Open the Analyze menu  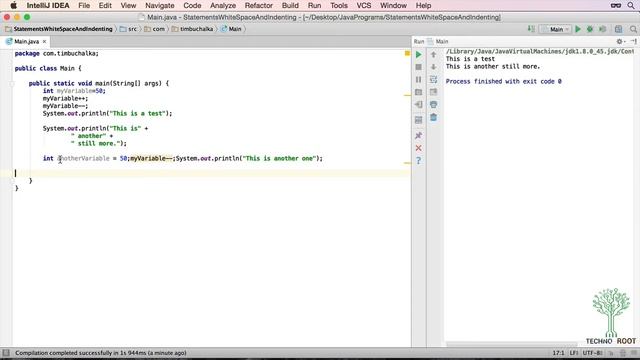point(223,6)
